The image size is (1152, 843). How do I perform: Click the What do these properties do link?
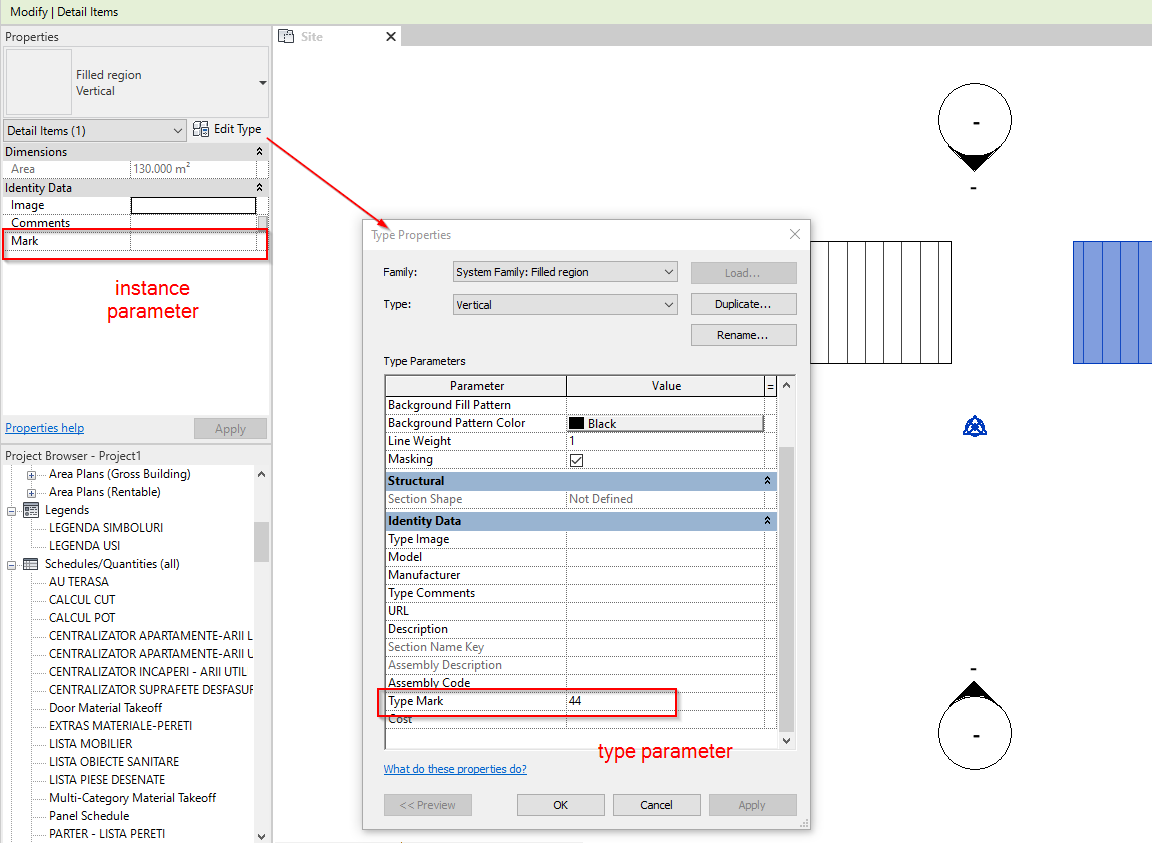coord(455,768)
